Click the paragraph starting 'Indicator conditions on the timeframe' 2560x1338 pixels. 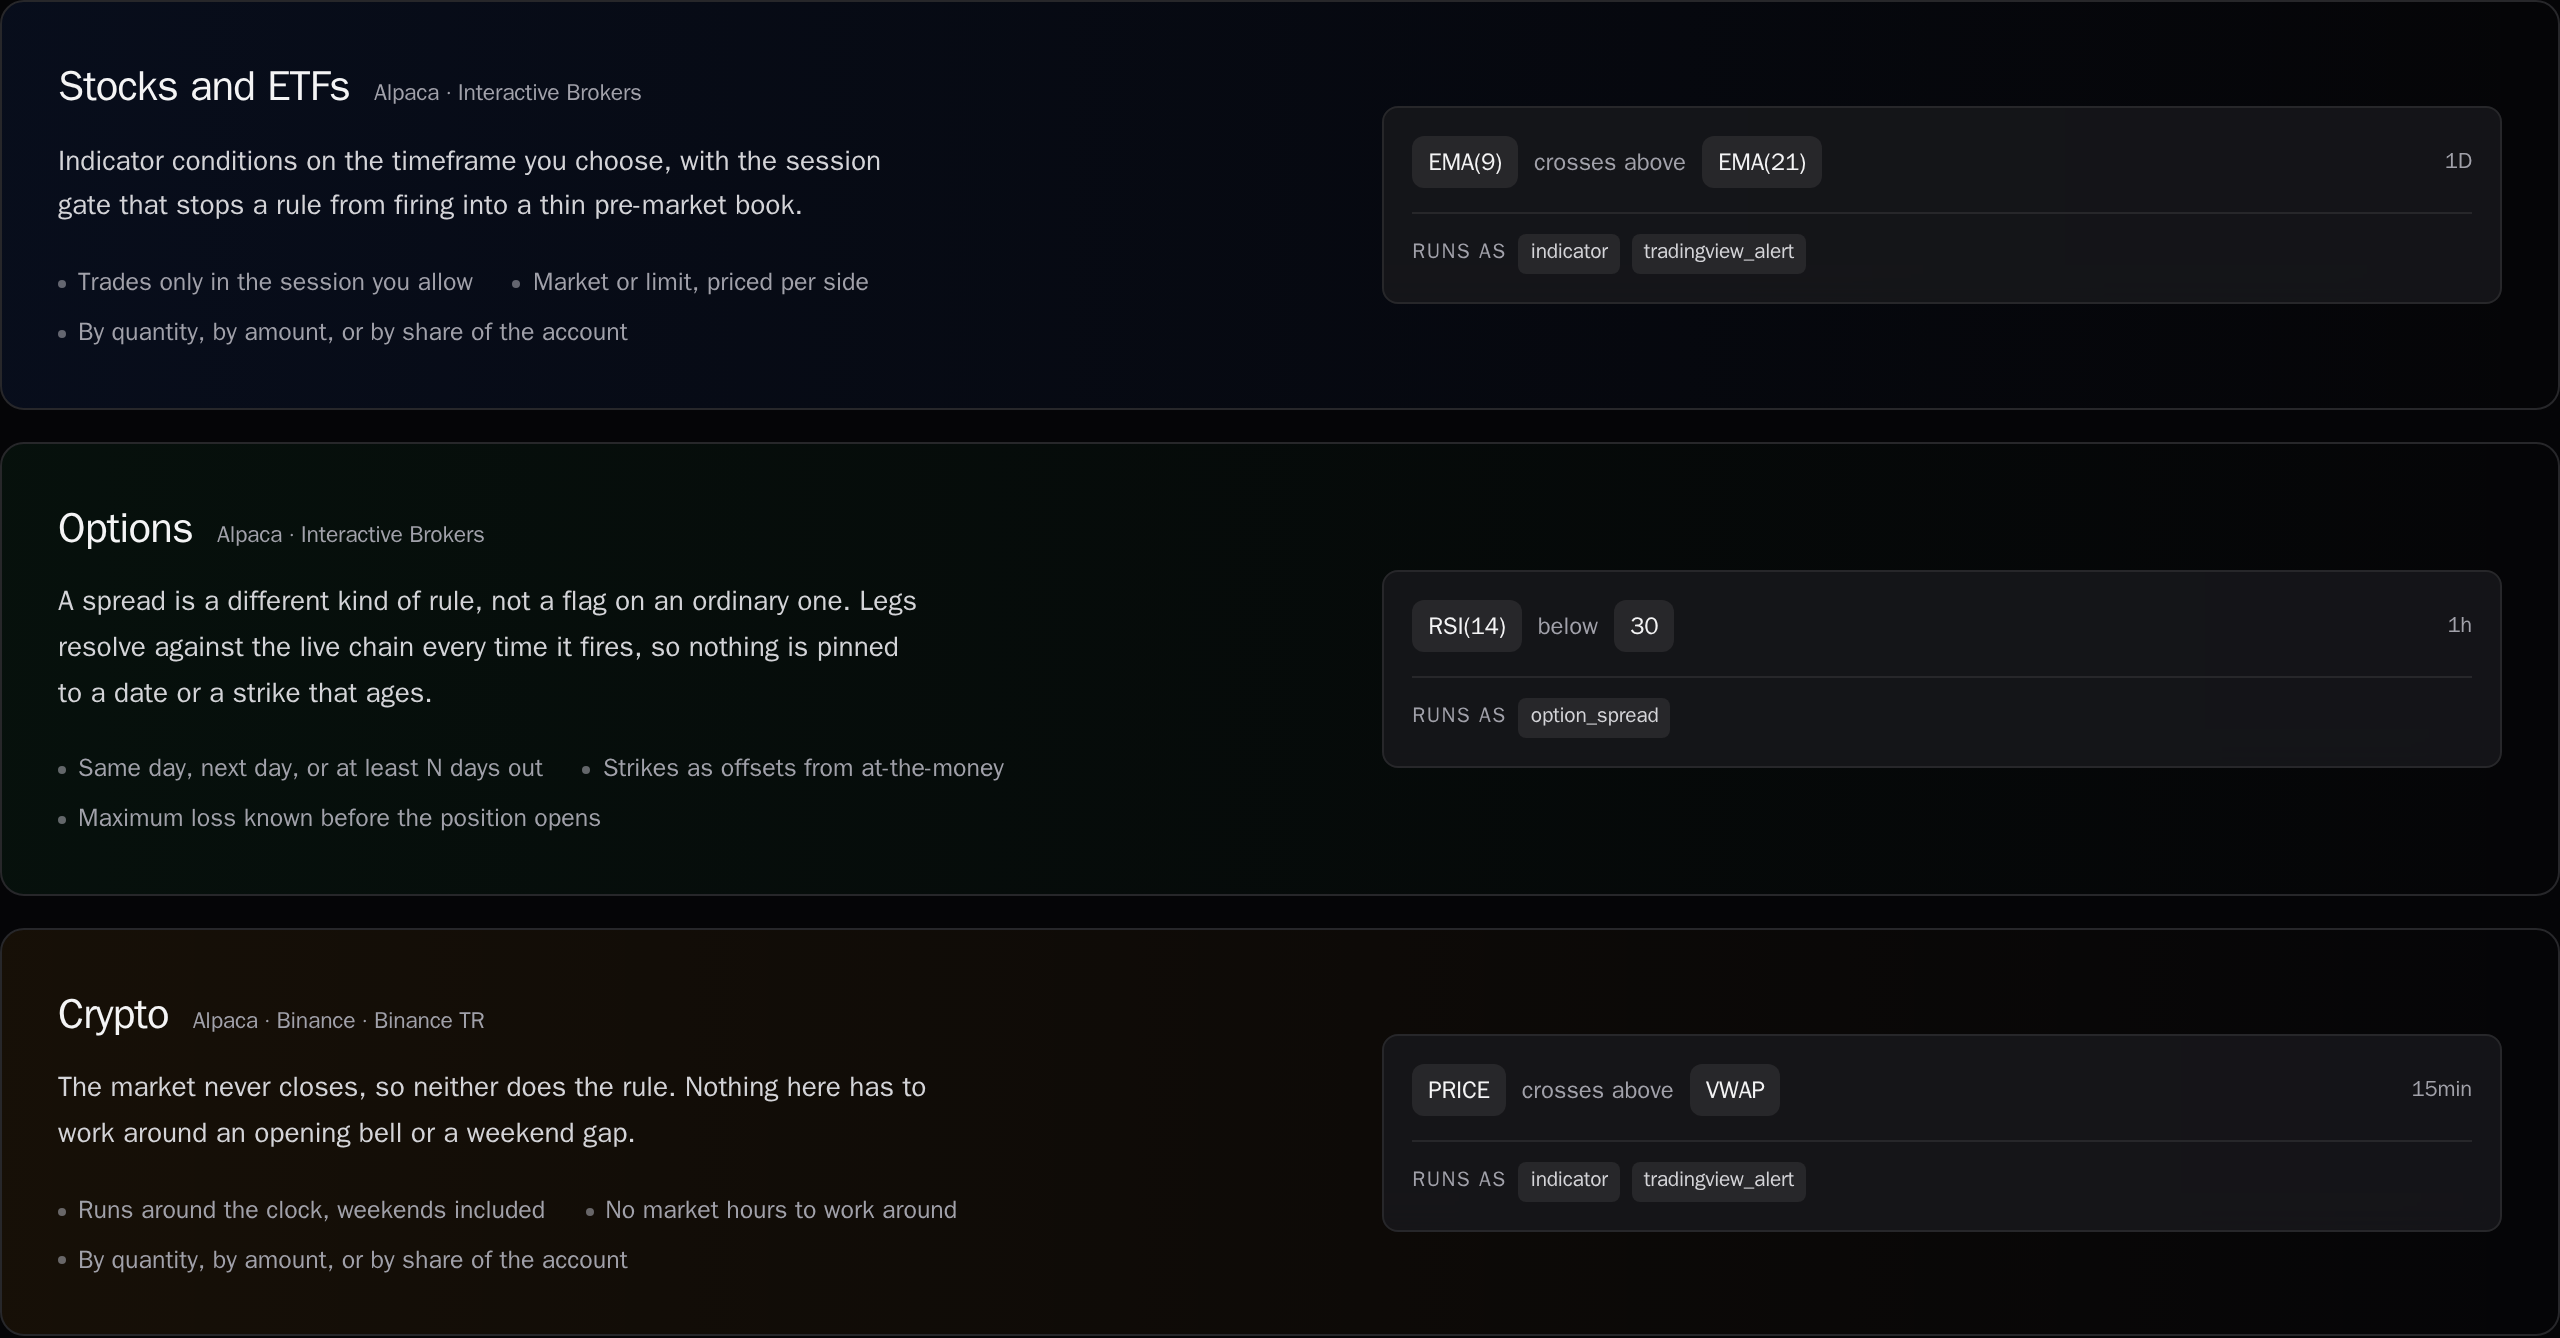point(470,183)
